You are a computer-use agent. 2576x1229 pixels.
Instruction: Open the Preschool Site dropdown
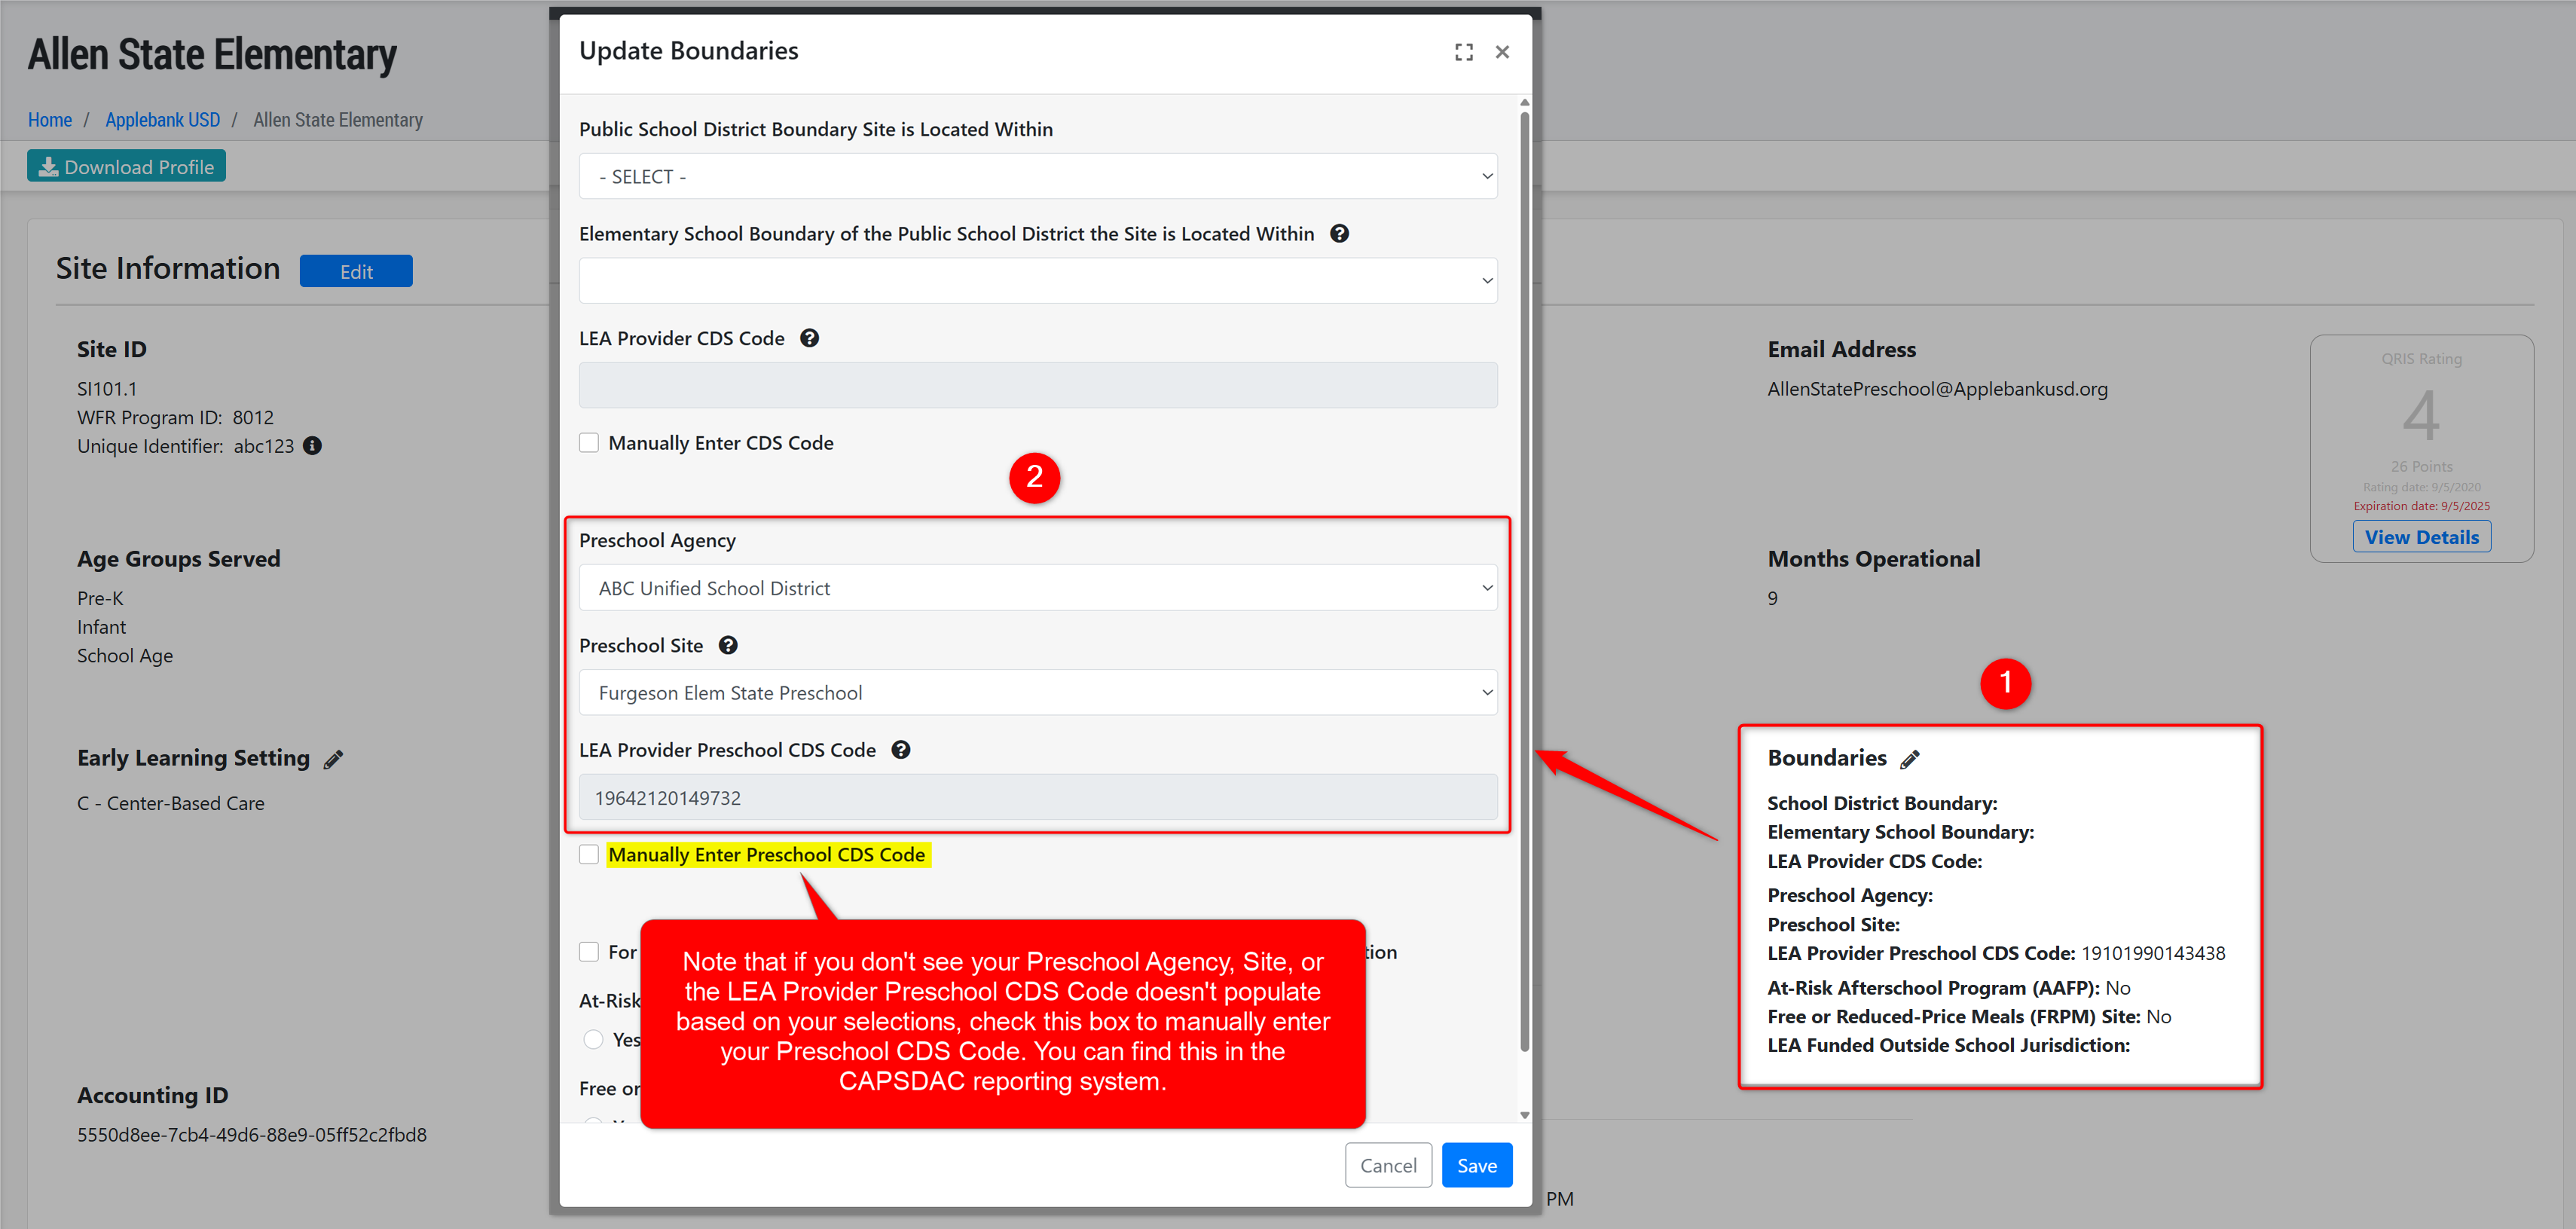pyautogui.click(x=1037, y=692)
